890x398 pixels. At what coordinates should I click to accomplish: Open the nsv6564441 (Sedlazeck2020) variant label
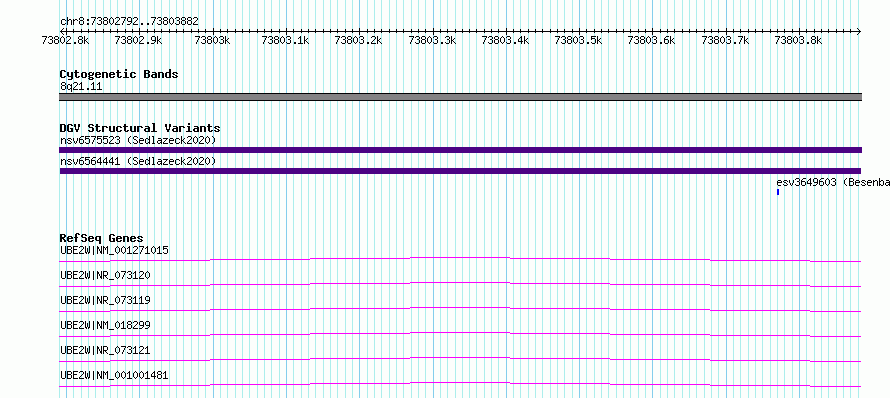point(138,162)
